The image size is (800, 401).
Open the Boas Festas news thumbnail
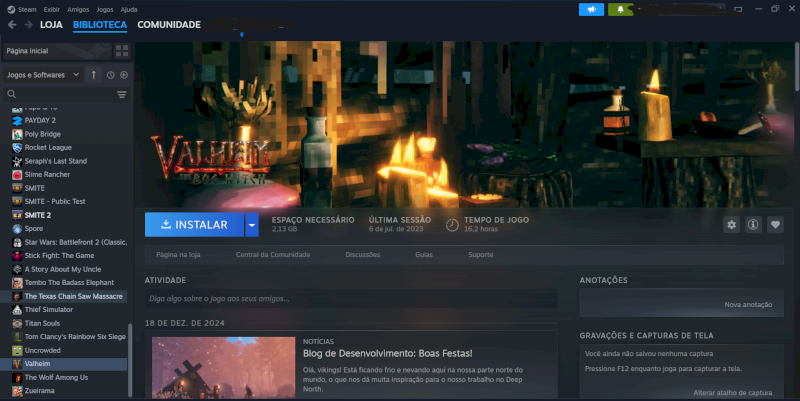pos(223,367)
